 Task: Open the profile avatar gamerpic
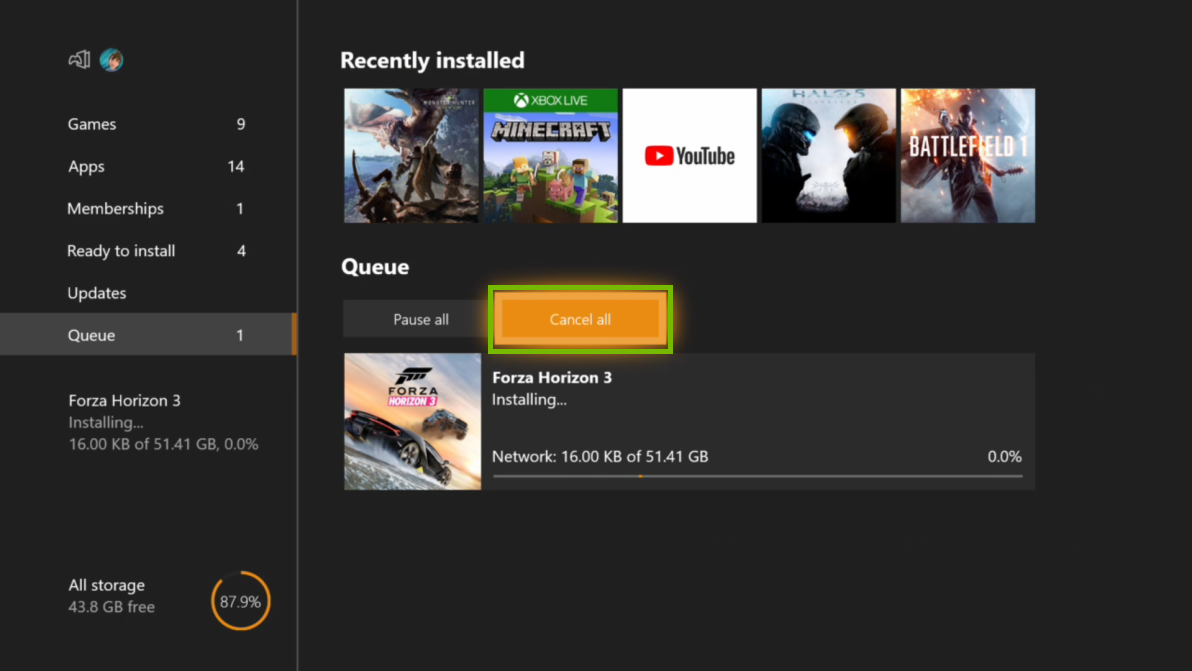click(111, 60)
